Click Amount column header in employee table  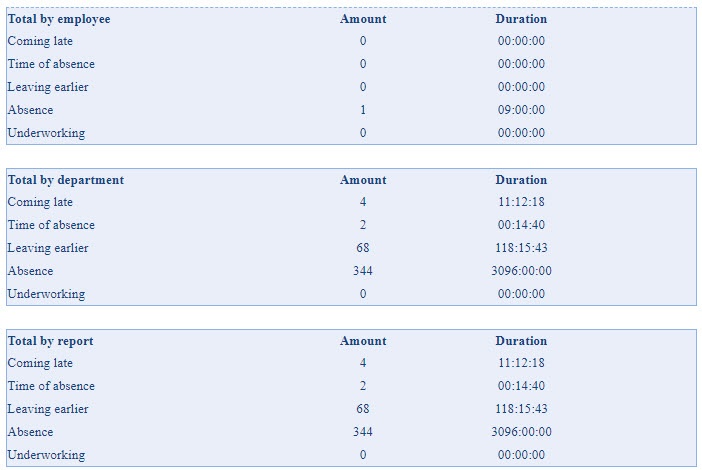[363, 19]
